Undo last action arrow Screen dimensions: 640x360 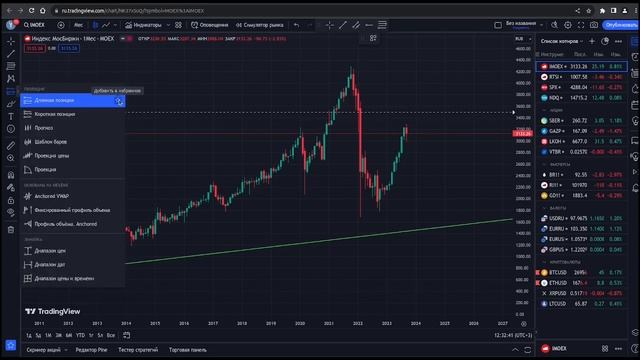click(x=296, y=25)
